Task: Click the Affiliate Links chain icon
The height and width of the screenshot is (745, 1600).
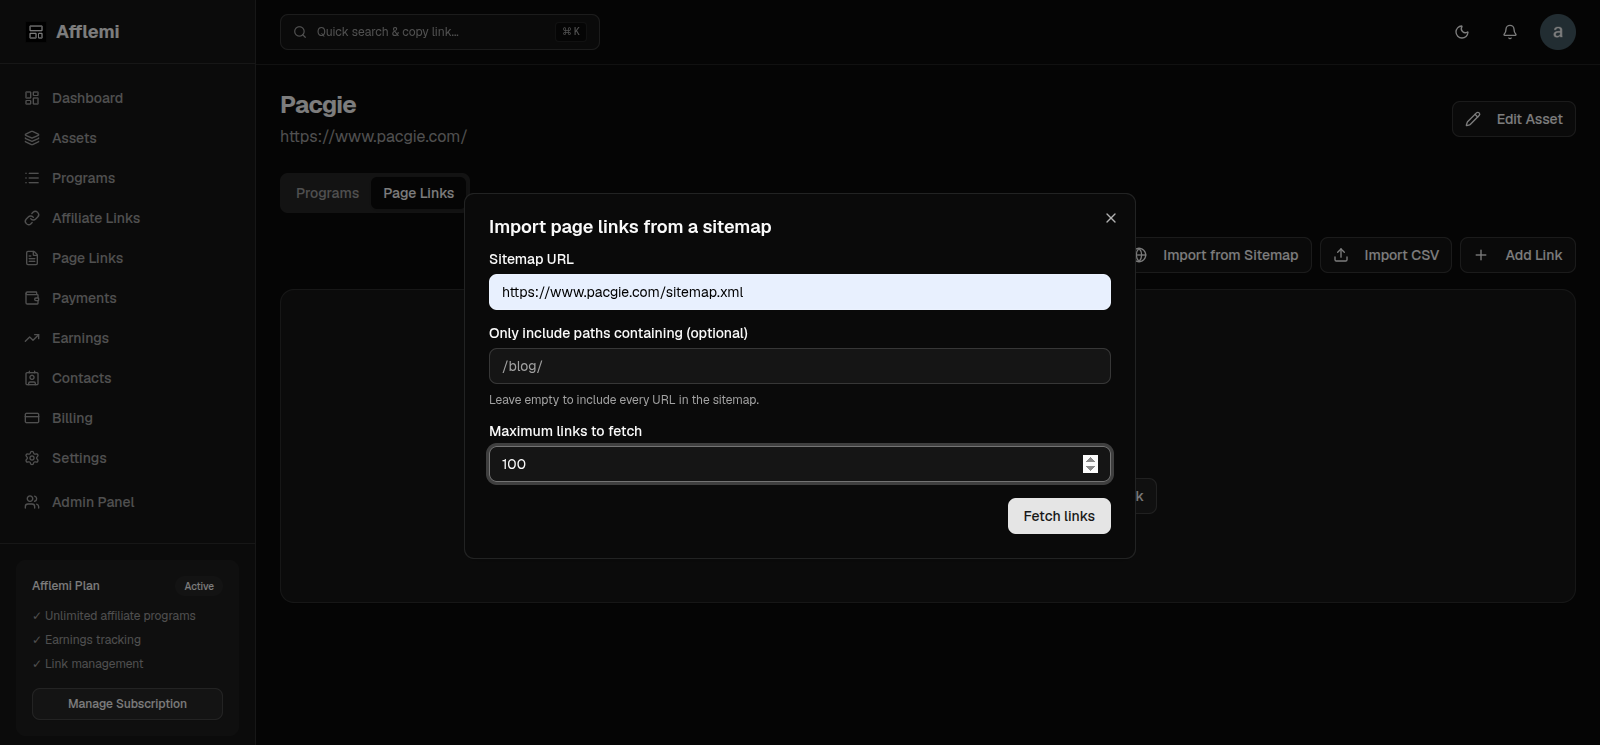Action: (x=32, y=218)
